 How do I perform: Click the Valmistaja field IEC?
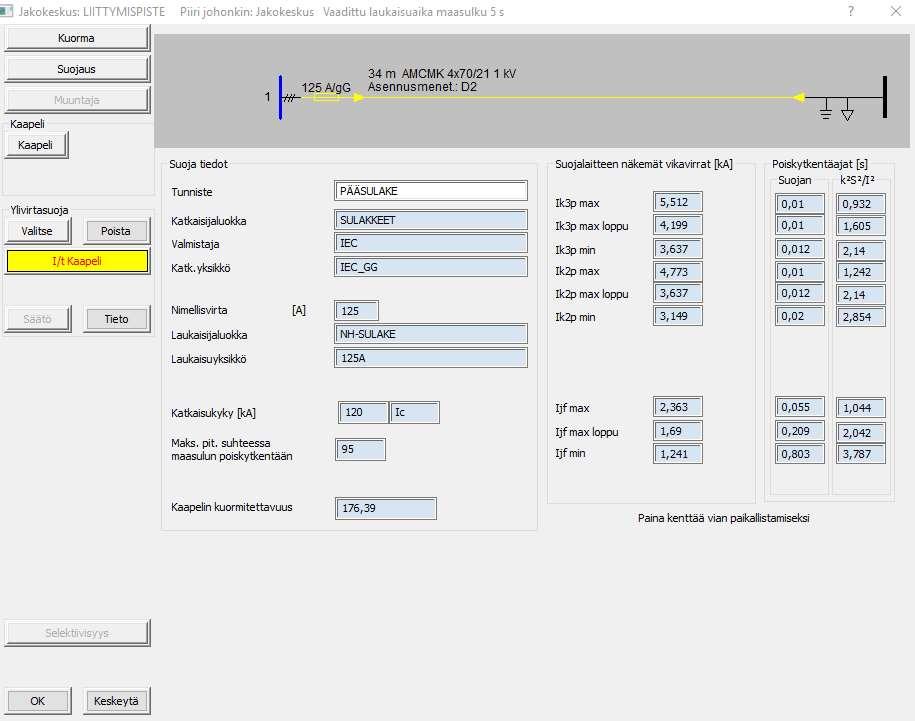pyautogui.click(x=431, y=243)
